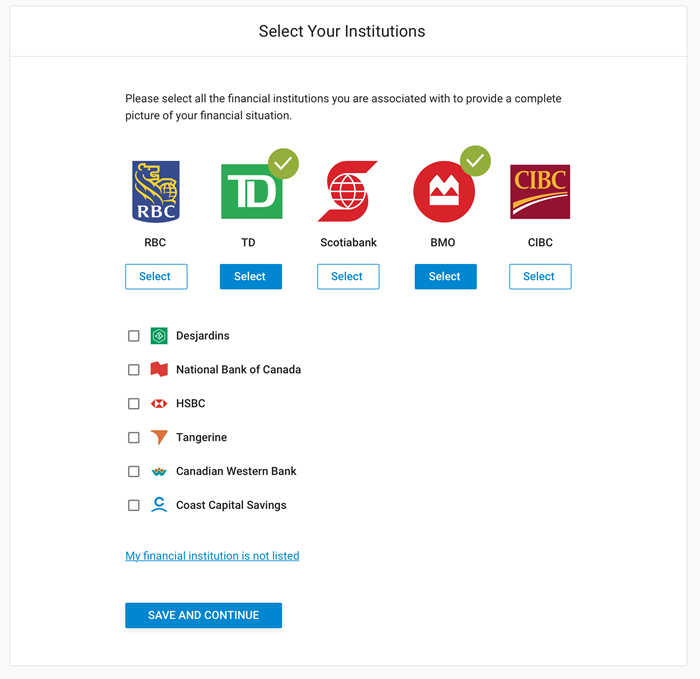
Task: Click the TD bank logo
Action: coord(251,191)
